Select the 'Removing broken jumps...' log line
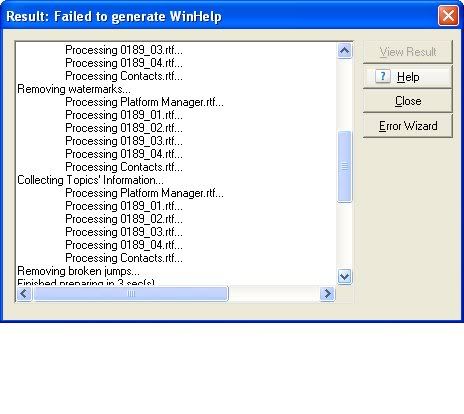The width and height of the screenshot is (464, 414). click(x=78, y=271)
